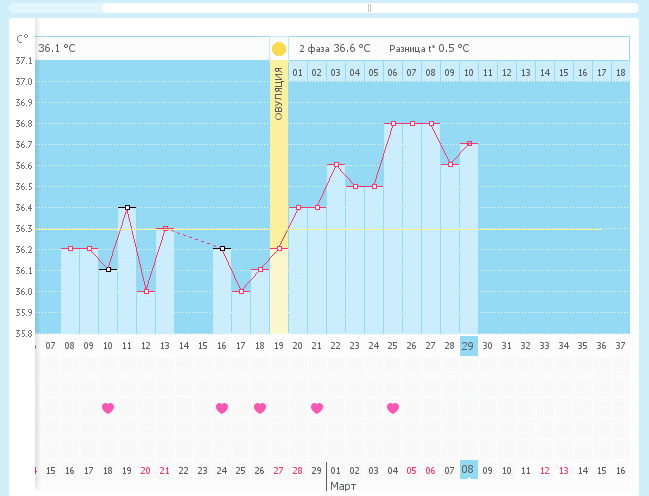649x496 pixels.
Task: Click the heart icon on March 04
Action: 393,408
